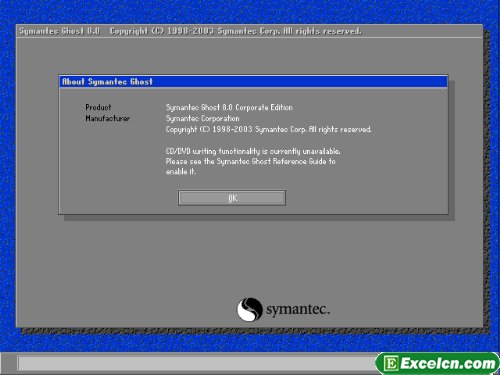The width and height of the screenshot is (500, 375).
Task: Click the copyright text in main title bar
Action: (235, 31)
